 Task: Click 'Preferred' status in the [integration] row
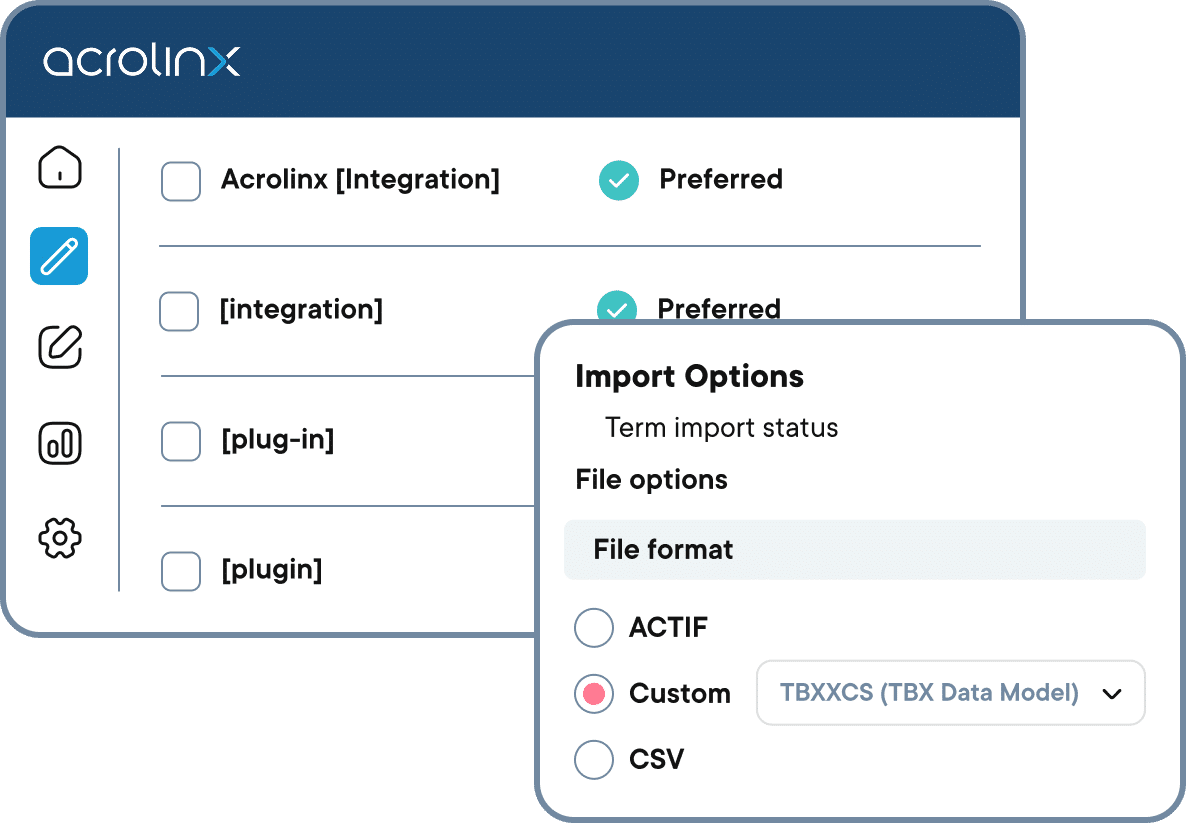point(719,308)
